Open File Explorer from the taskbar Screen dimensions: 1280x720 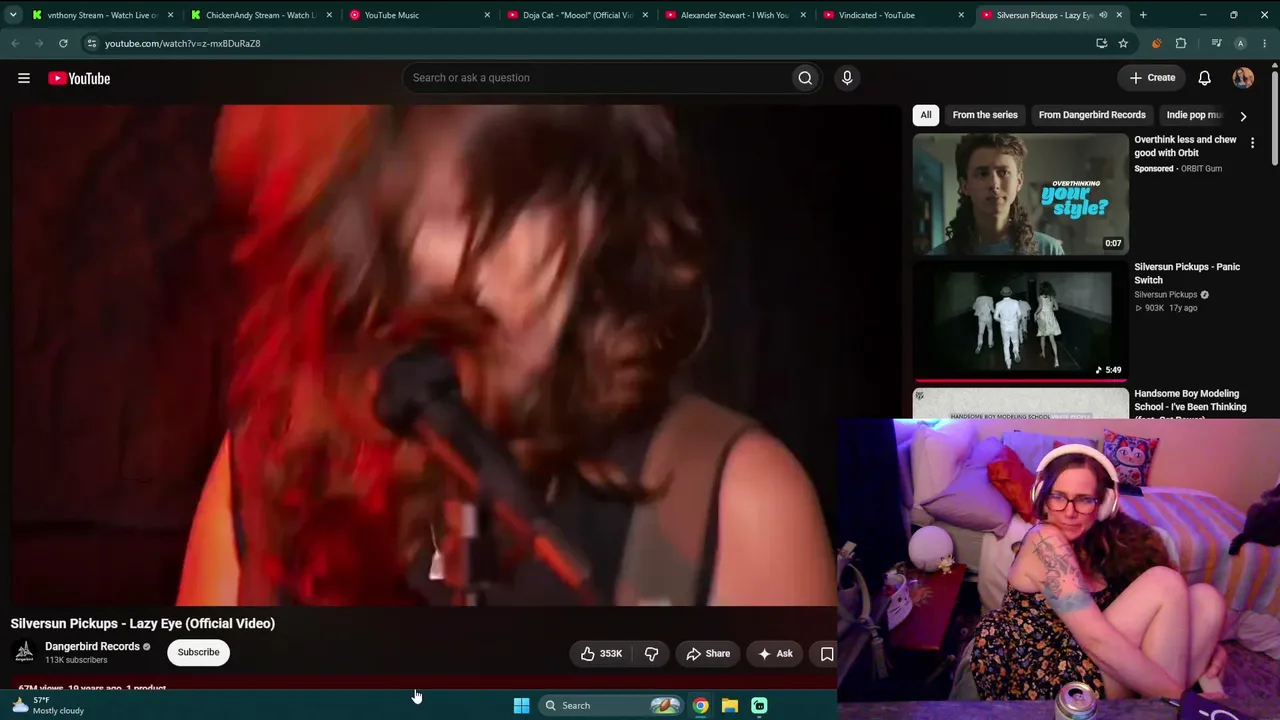coord(730,705)
